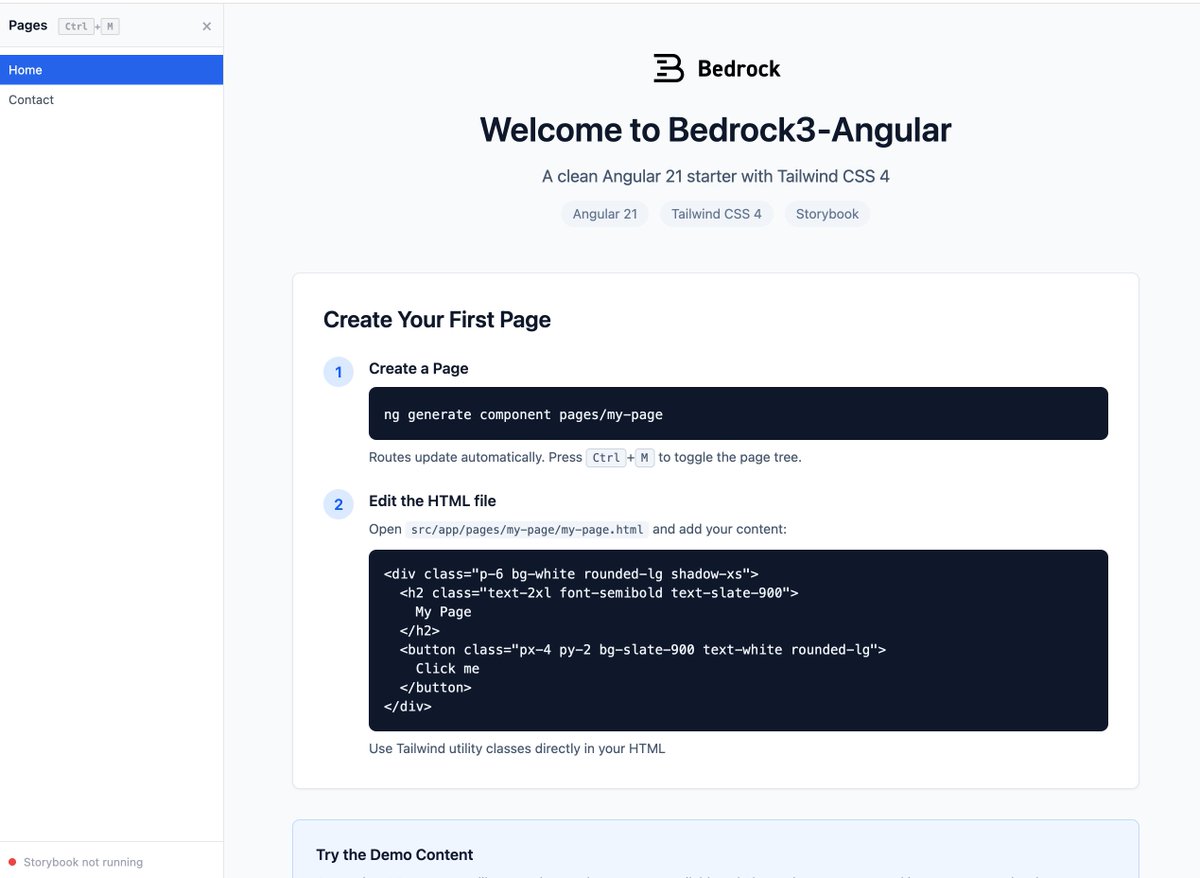Click the step 2 number circle
The width and height of the screenshot is (1200, 878).
[338, 505]
